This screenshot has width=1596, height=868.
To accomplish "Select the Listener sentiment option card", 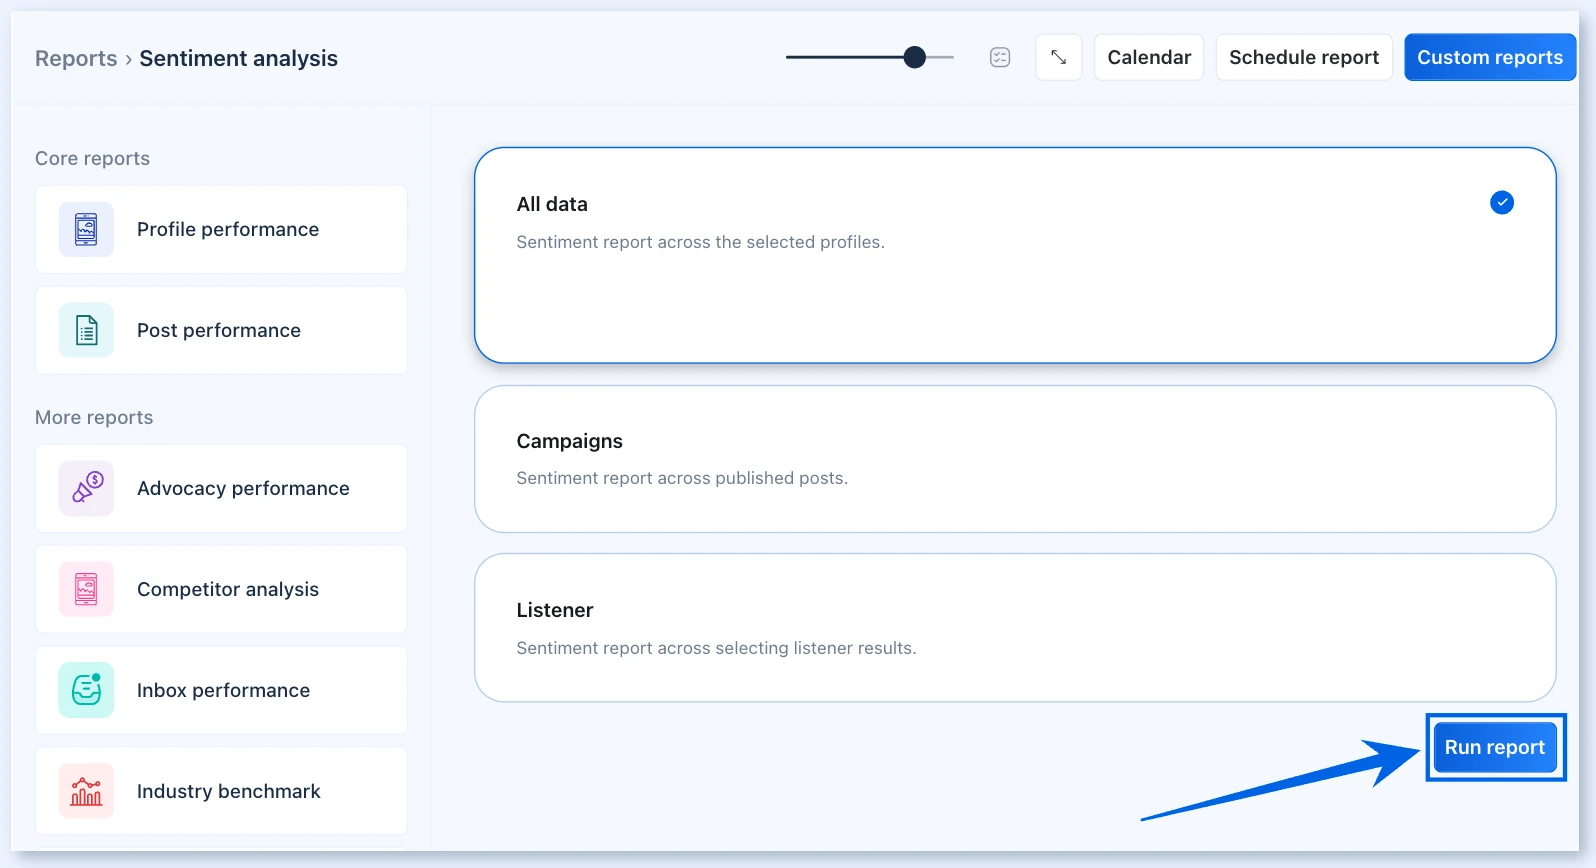I will point(1015,628).
